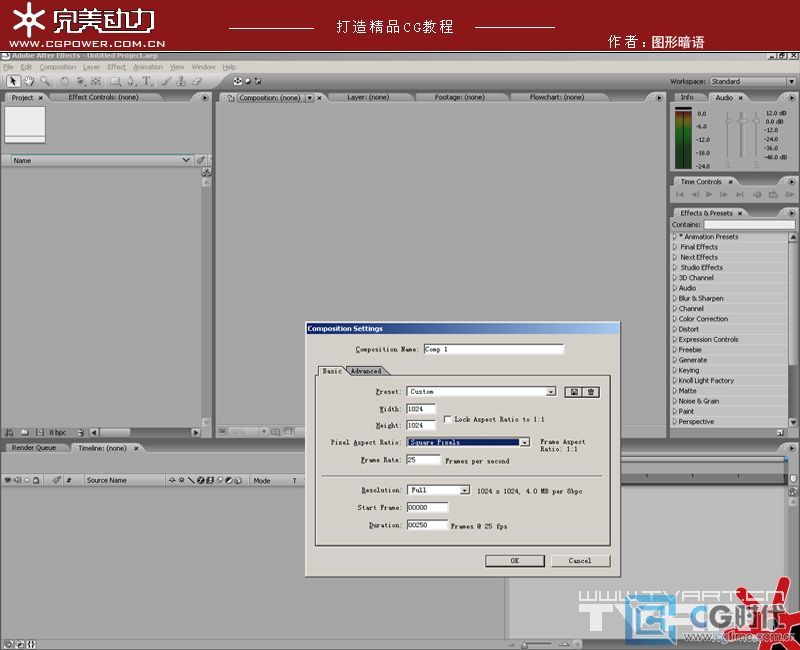The width and height of the screenshot is (800, 650).
Task: Switch to the Advanced tab in dialog
Action: 366,371
